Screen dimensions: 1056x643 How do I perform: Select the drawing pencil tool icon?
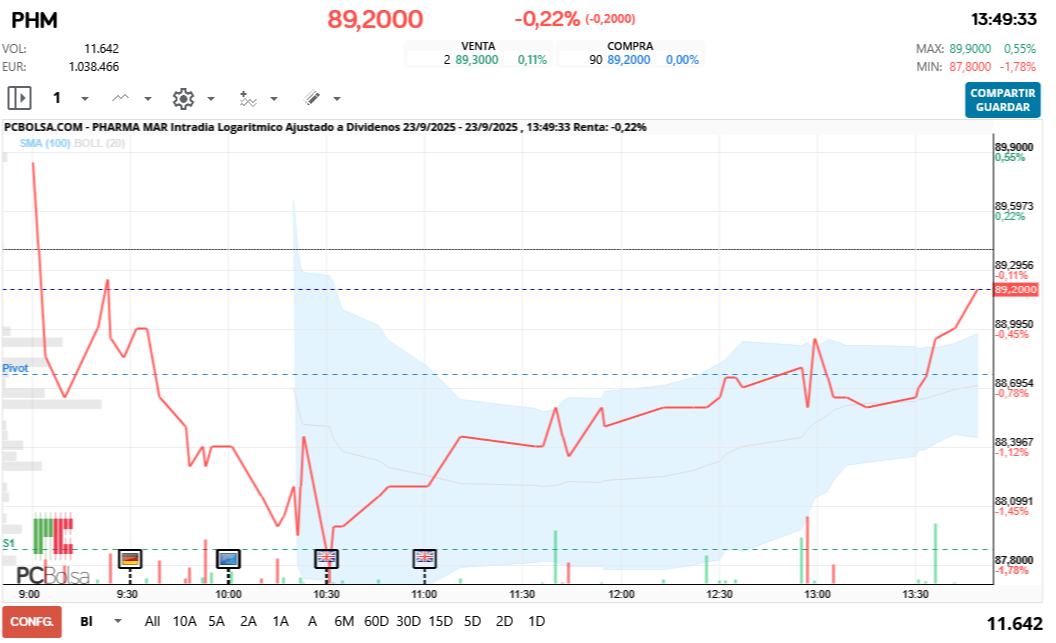point(312,98)
